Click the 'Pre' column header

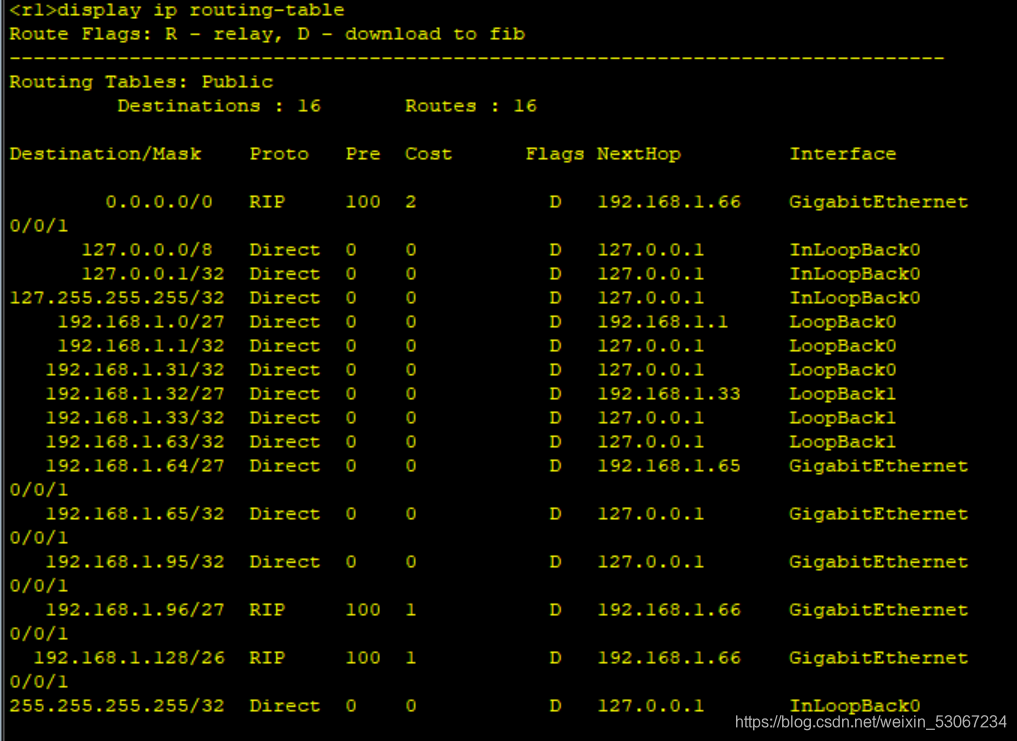click(x=363, y=154)
